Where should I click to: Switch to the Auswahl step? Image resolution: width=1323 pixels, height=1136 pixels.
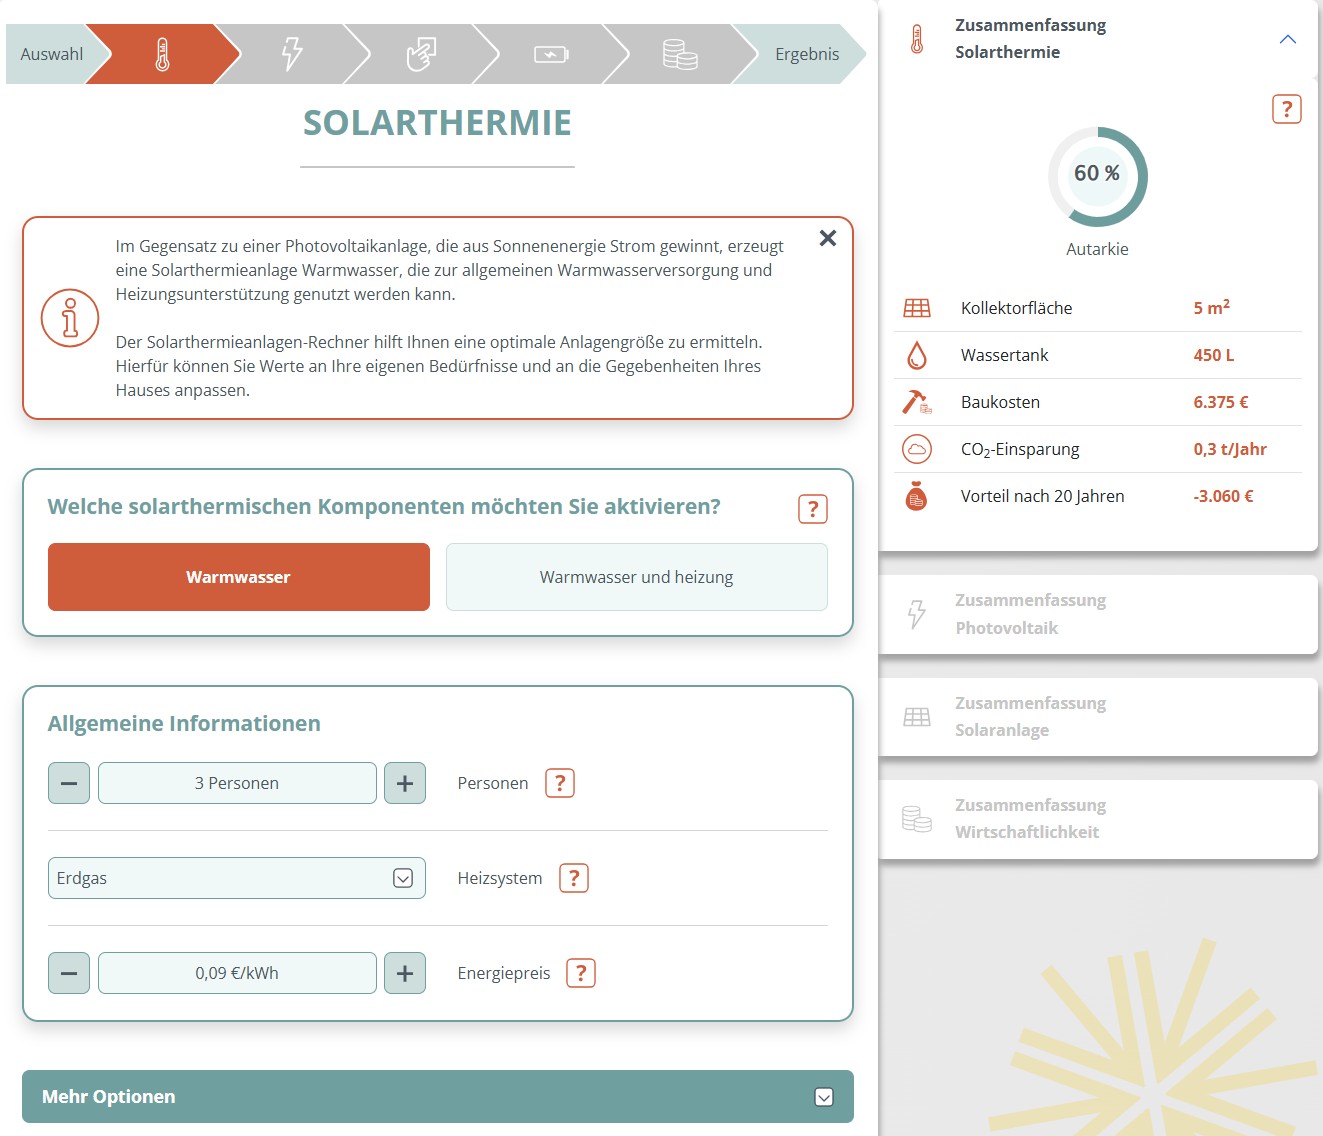52,54
